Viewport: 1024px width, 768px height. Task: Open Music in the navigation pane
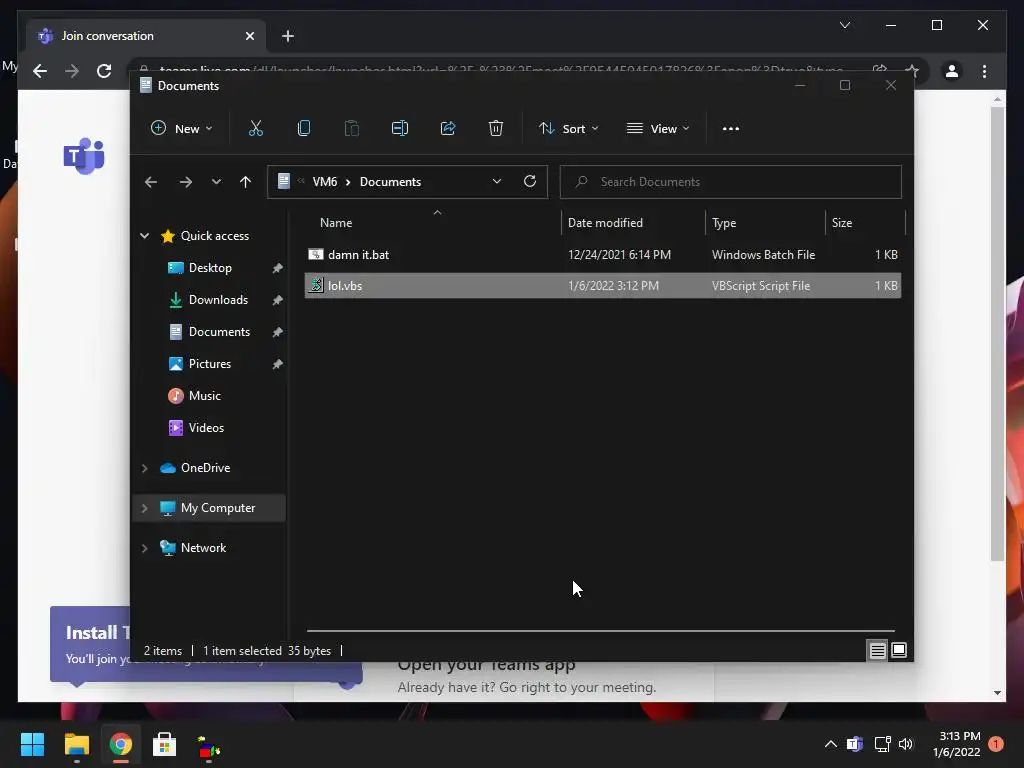[204, 396]
